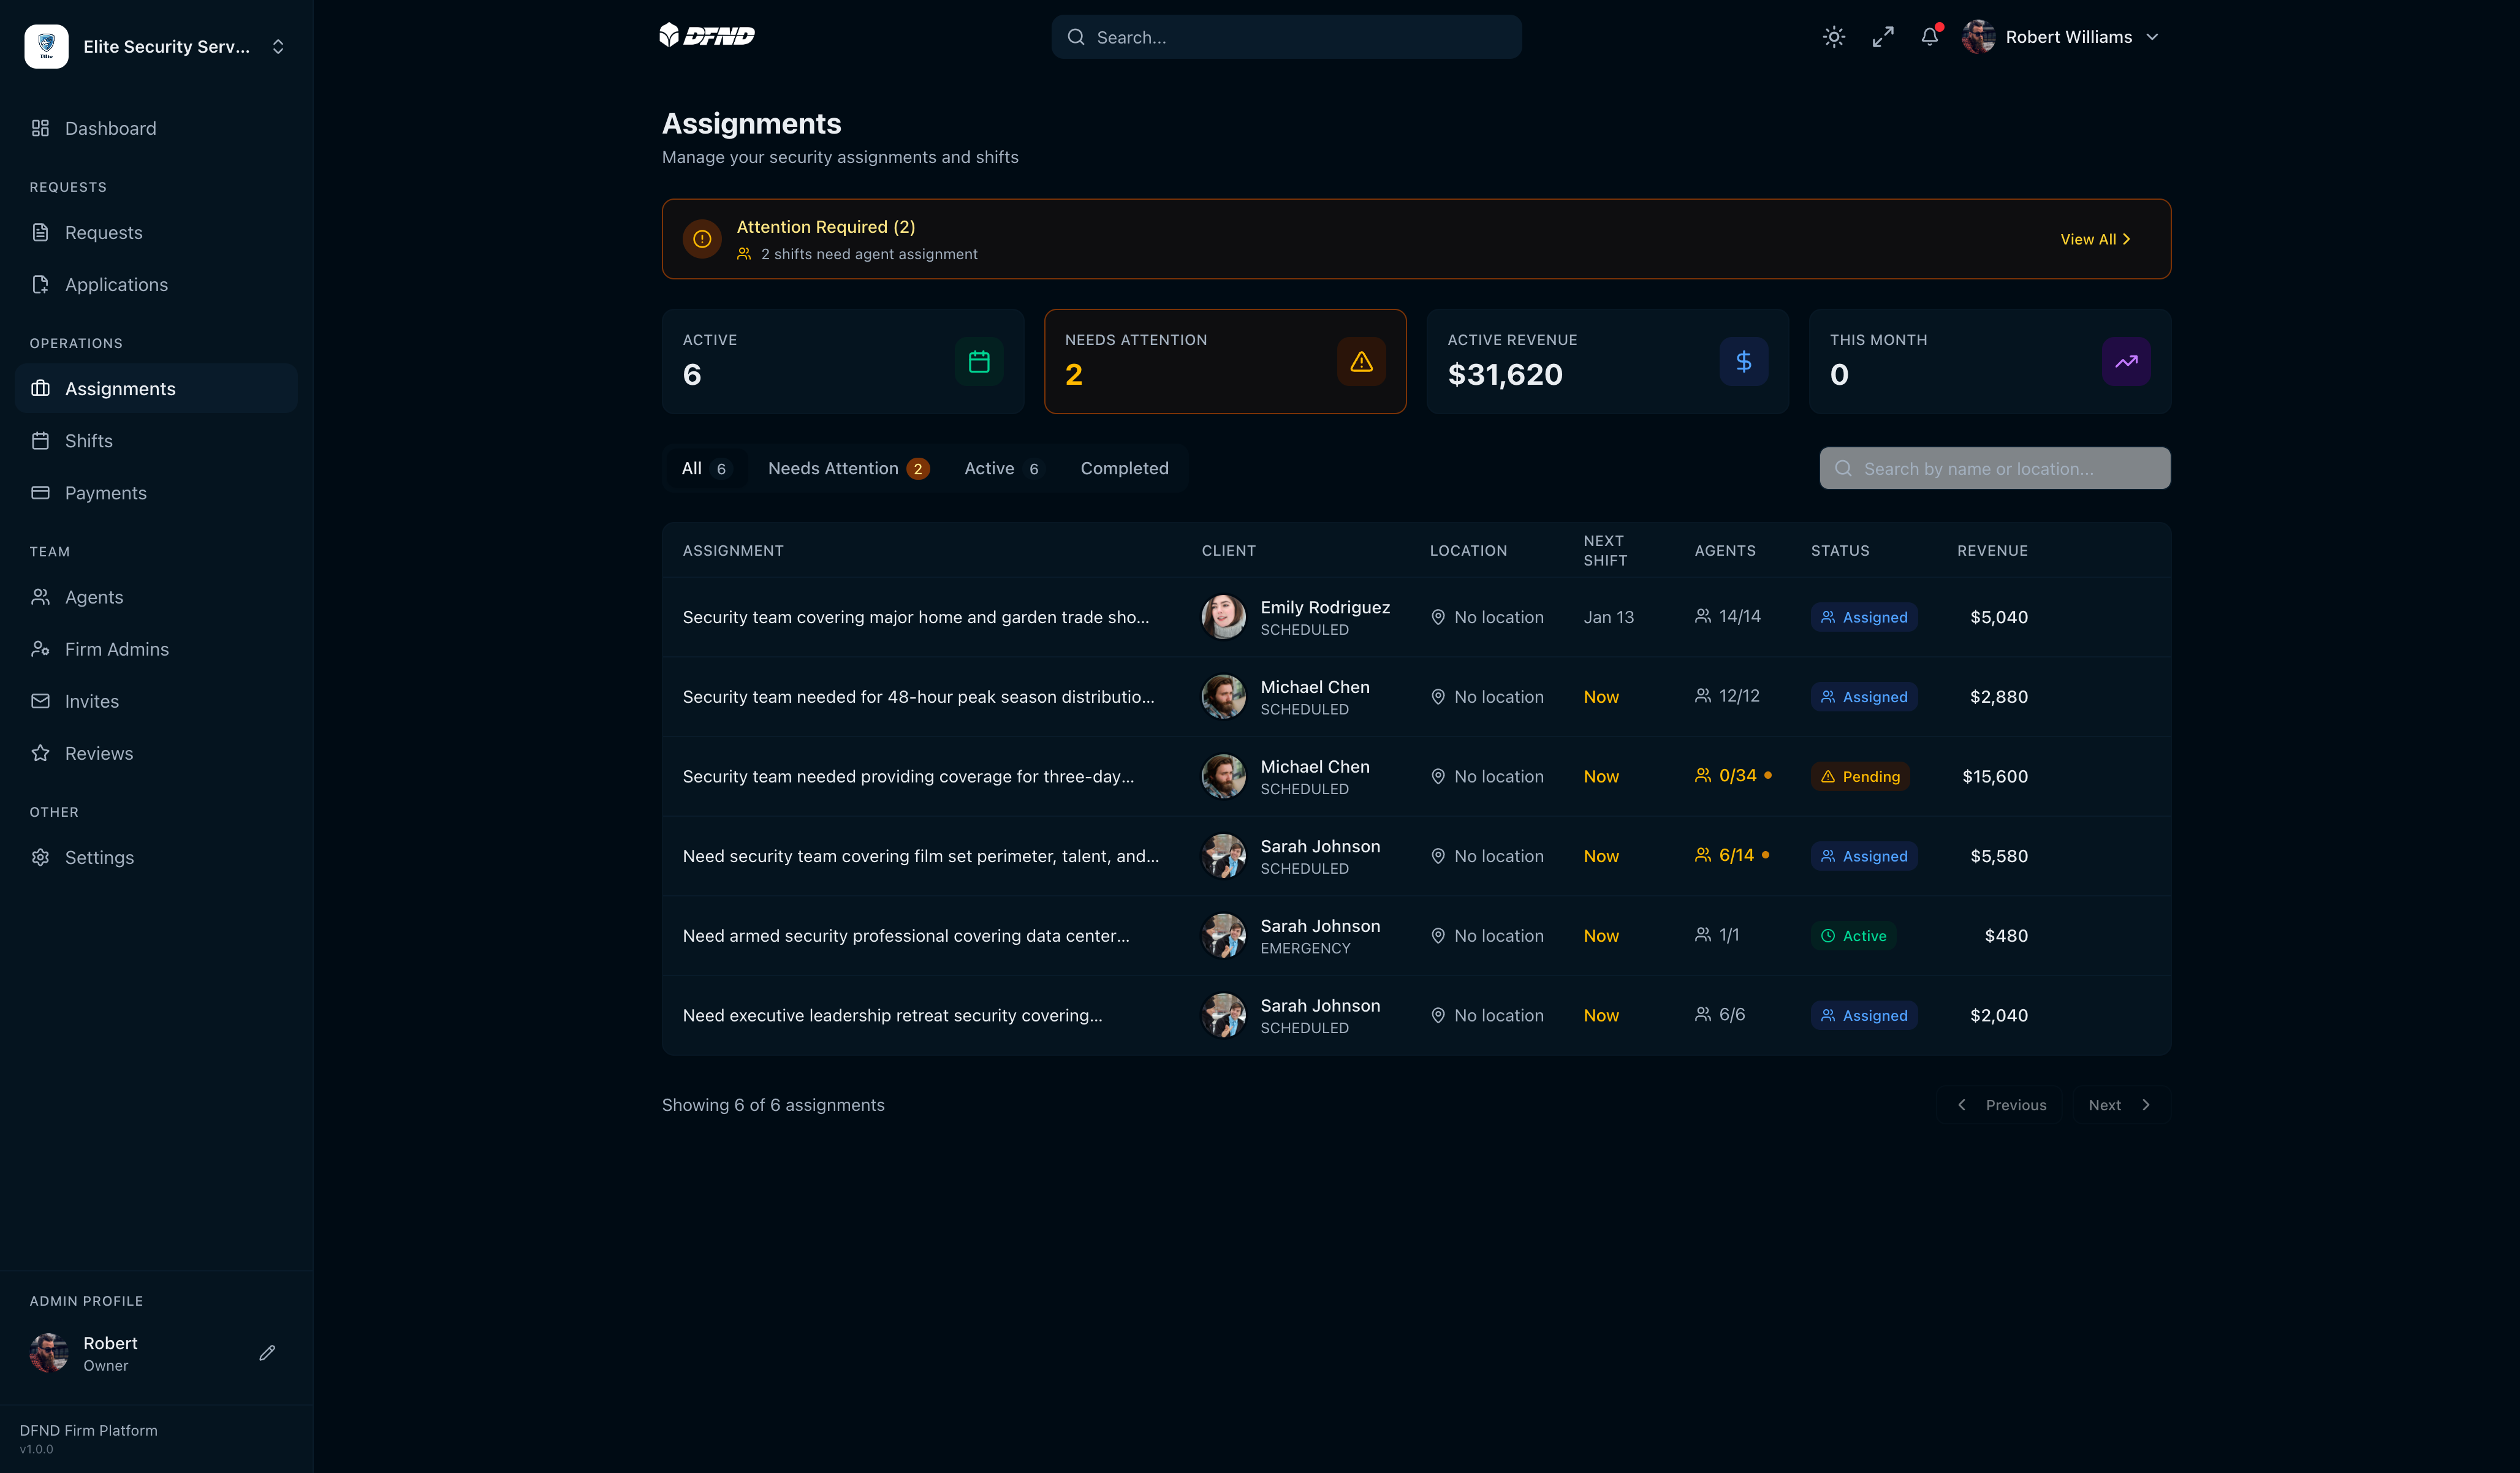Screen dimensions: 2520x1473
Task: Switch to the Completed tab
Action: click(x=1124, y=468)
